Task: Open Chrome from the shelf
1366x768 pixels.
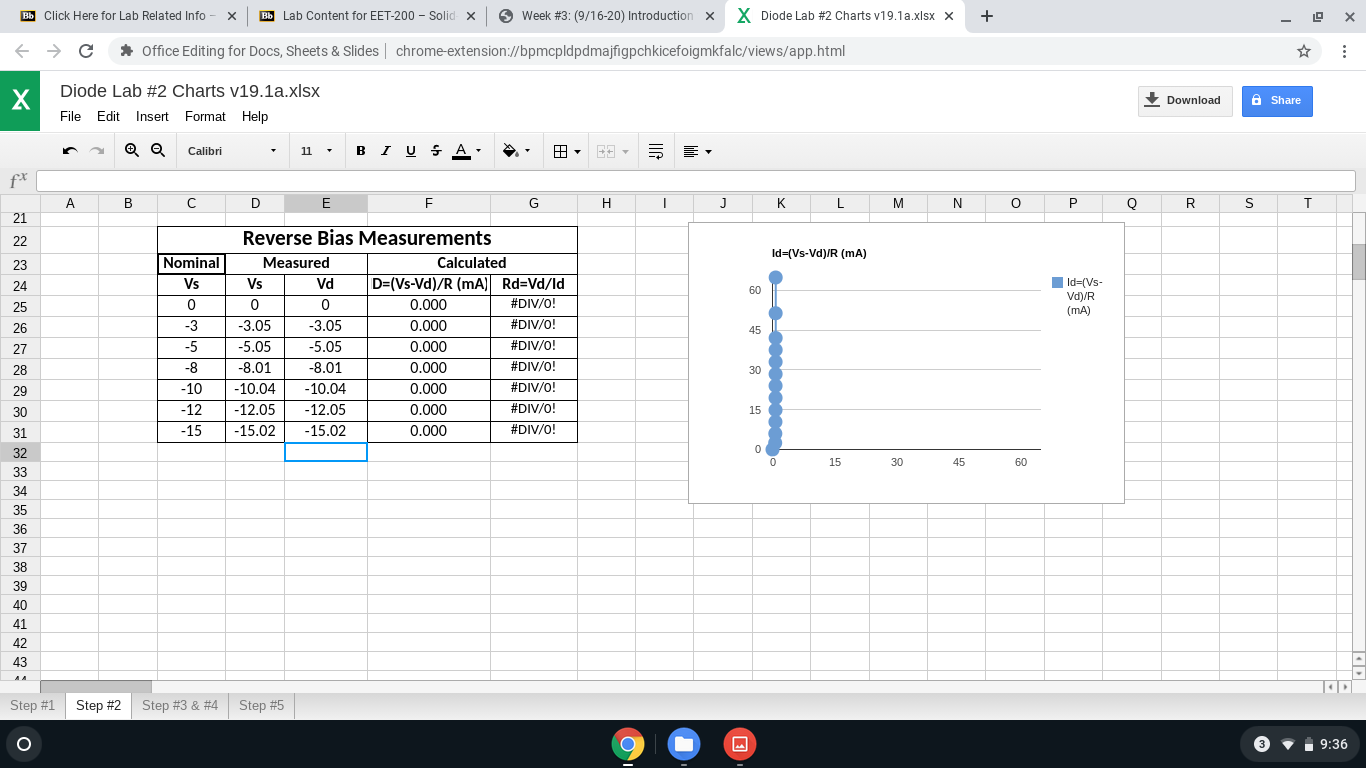Action: 628,744
